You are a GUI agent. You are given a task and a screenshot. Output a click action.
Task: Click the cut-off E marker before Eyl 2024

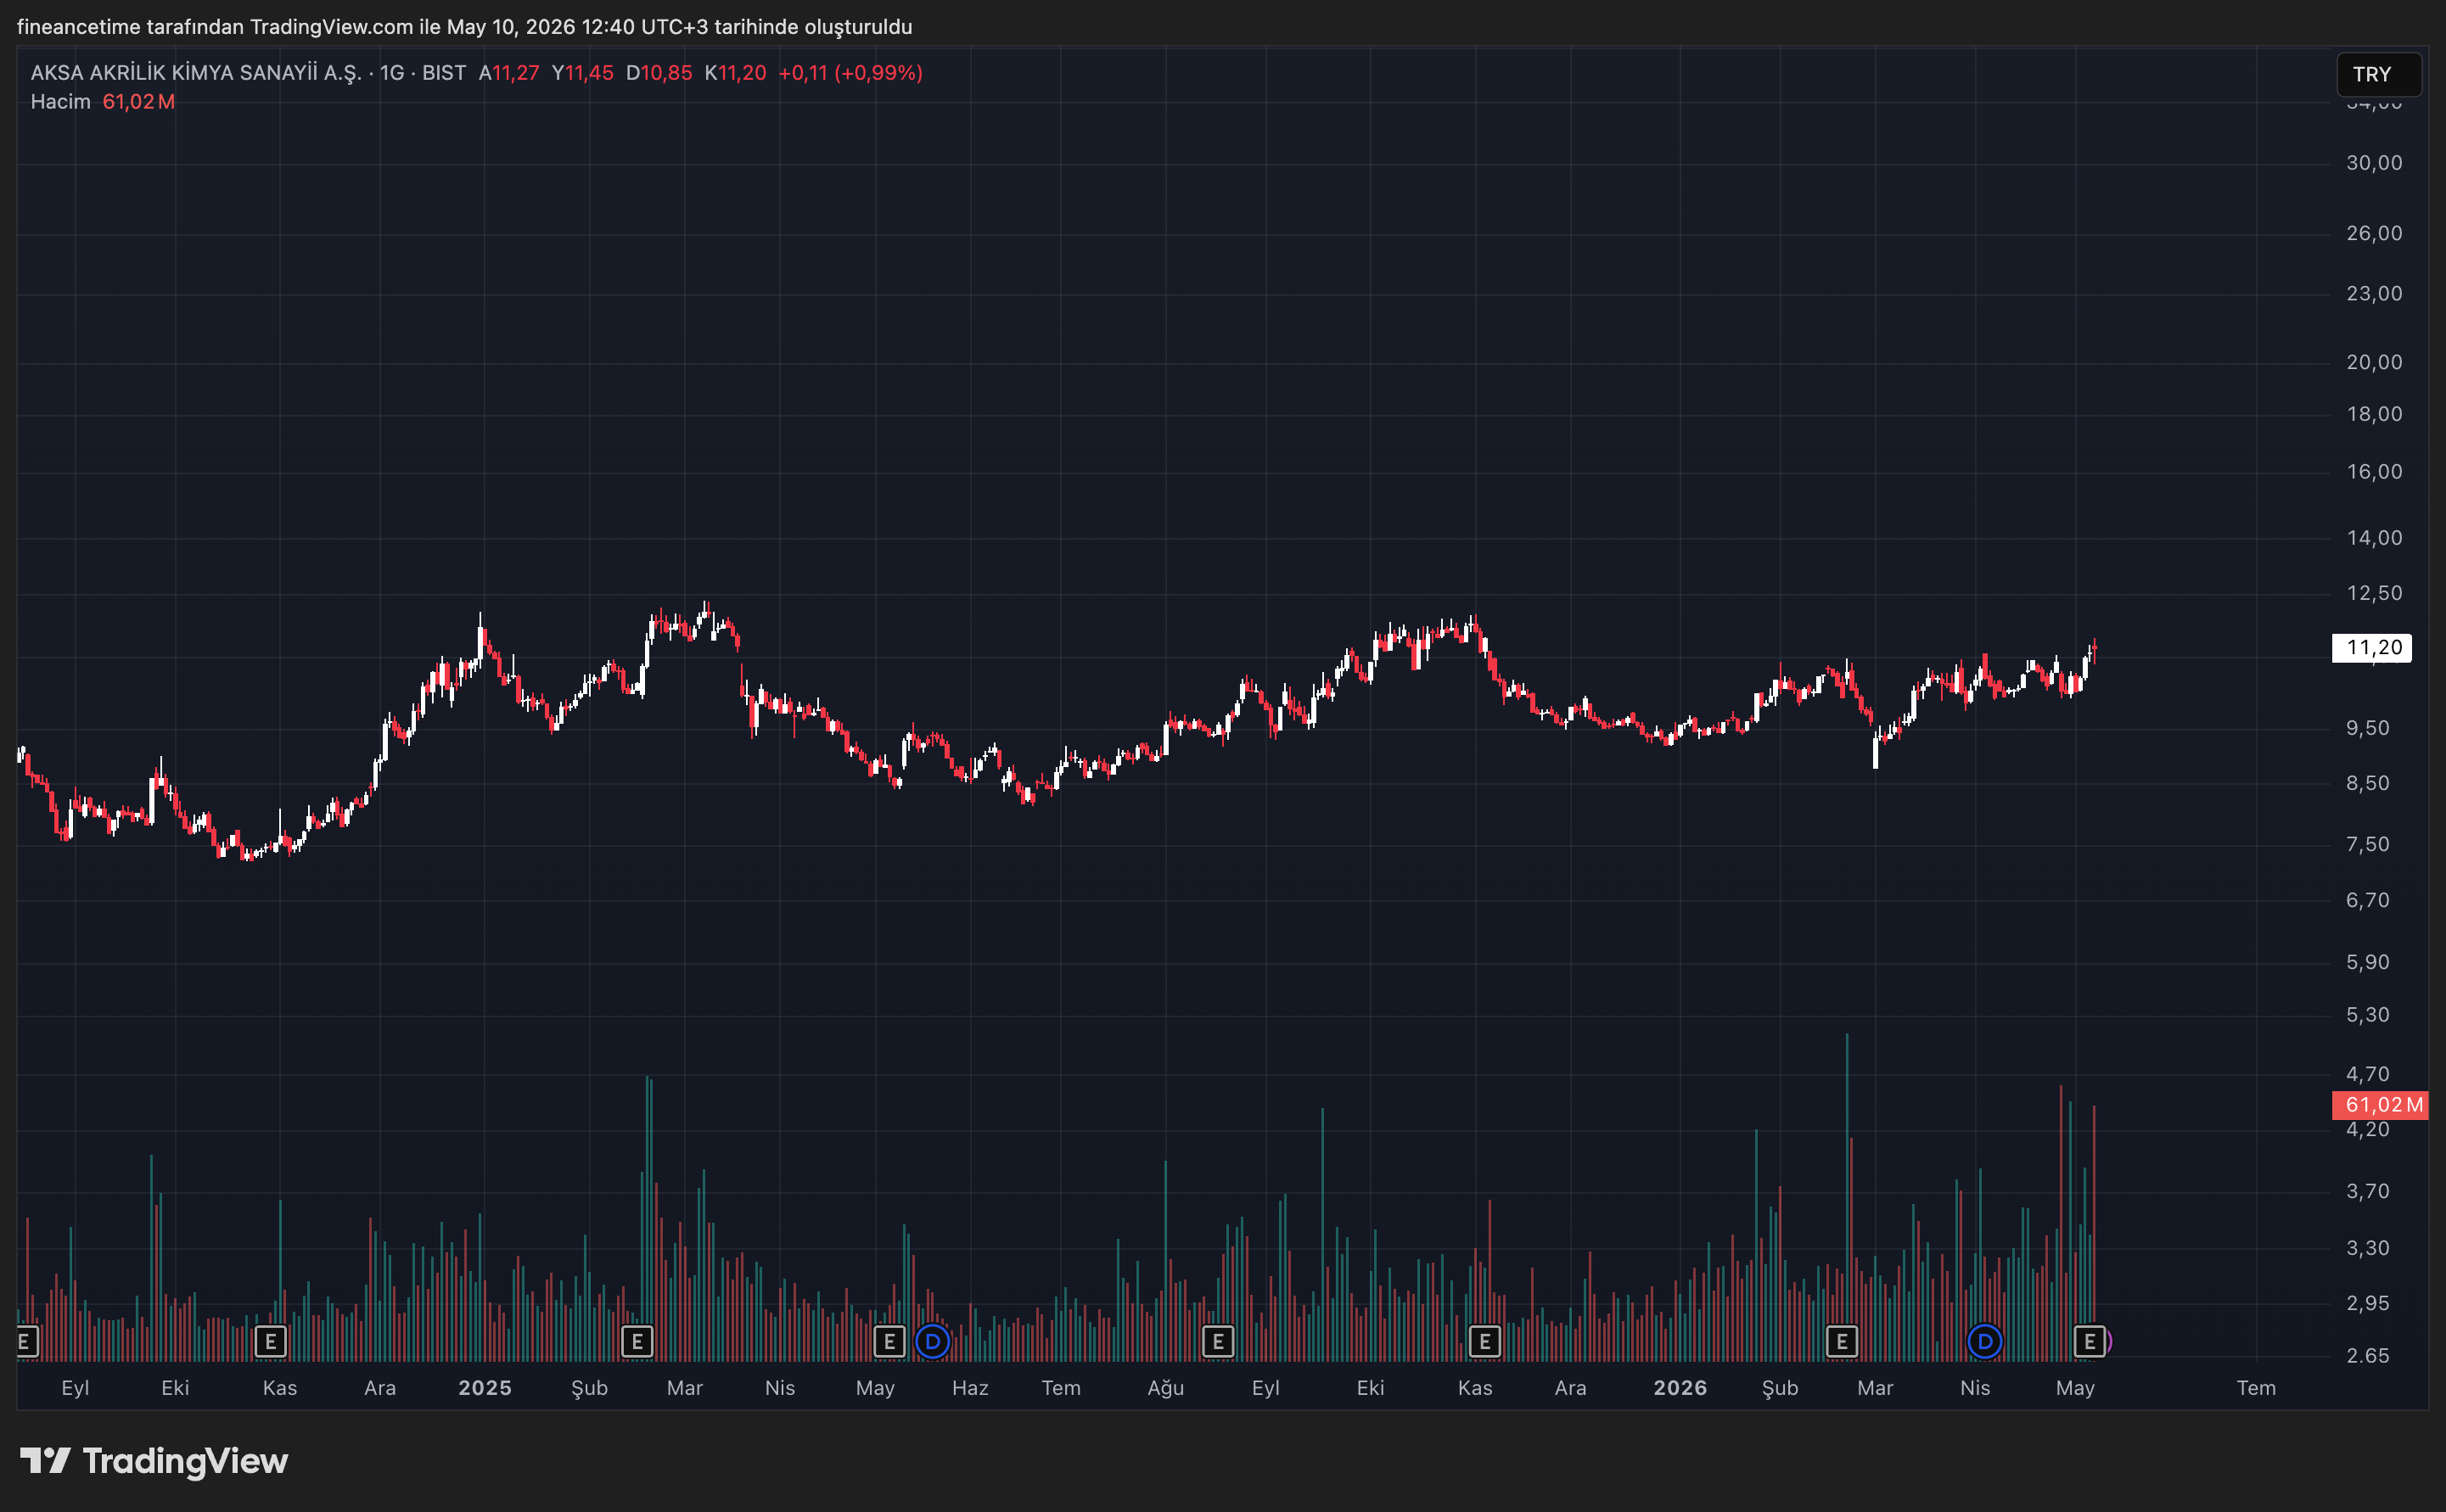[26, 1341]
